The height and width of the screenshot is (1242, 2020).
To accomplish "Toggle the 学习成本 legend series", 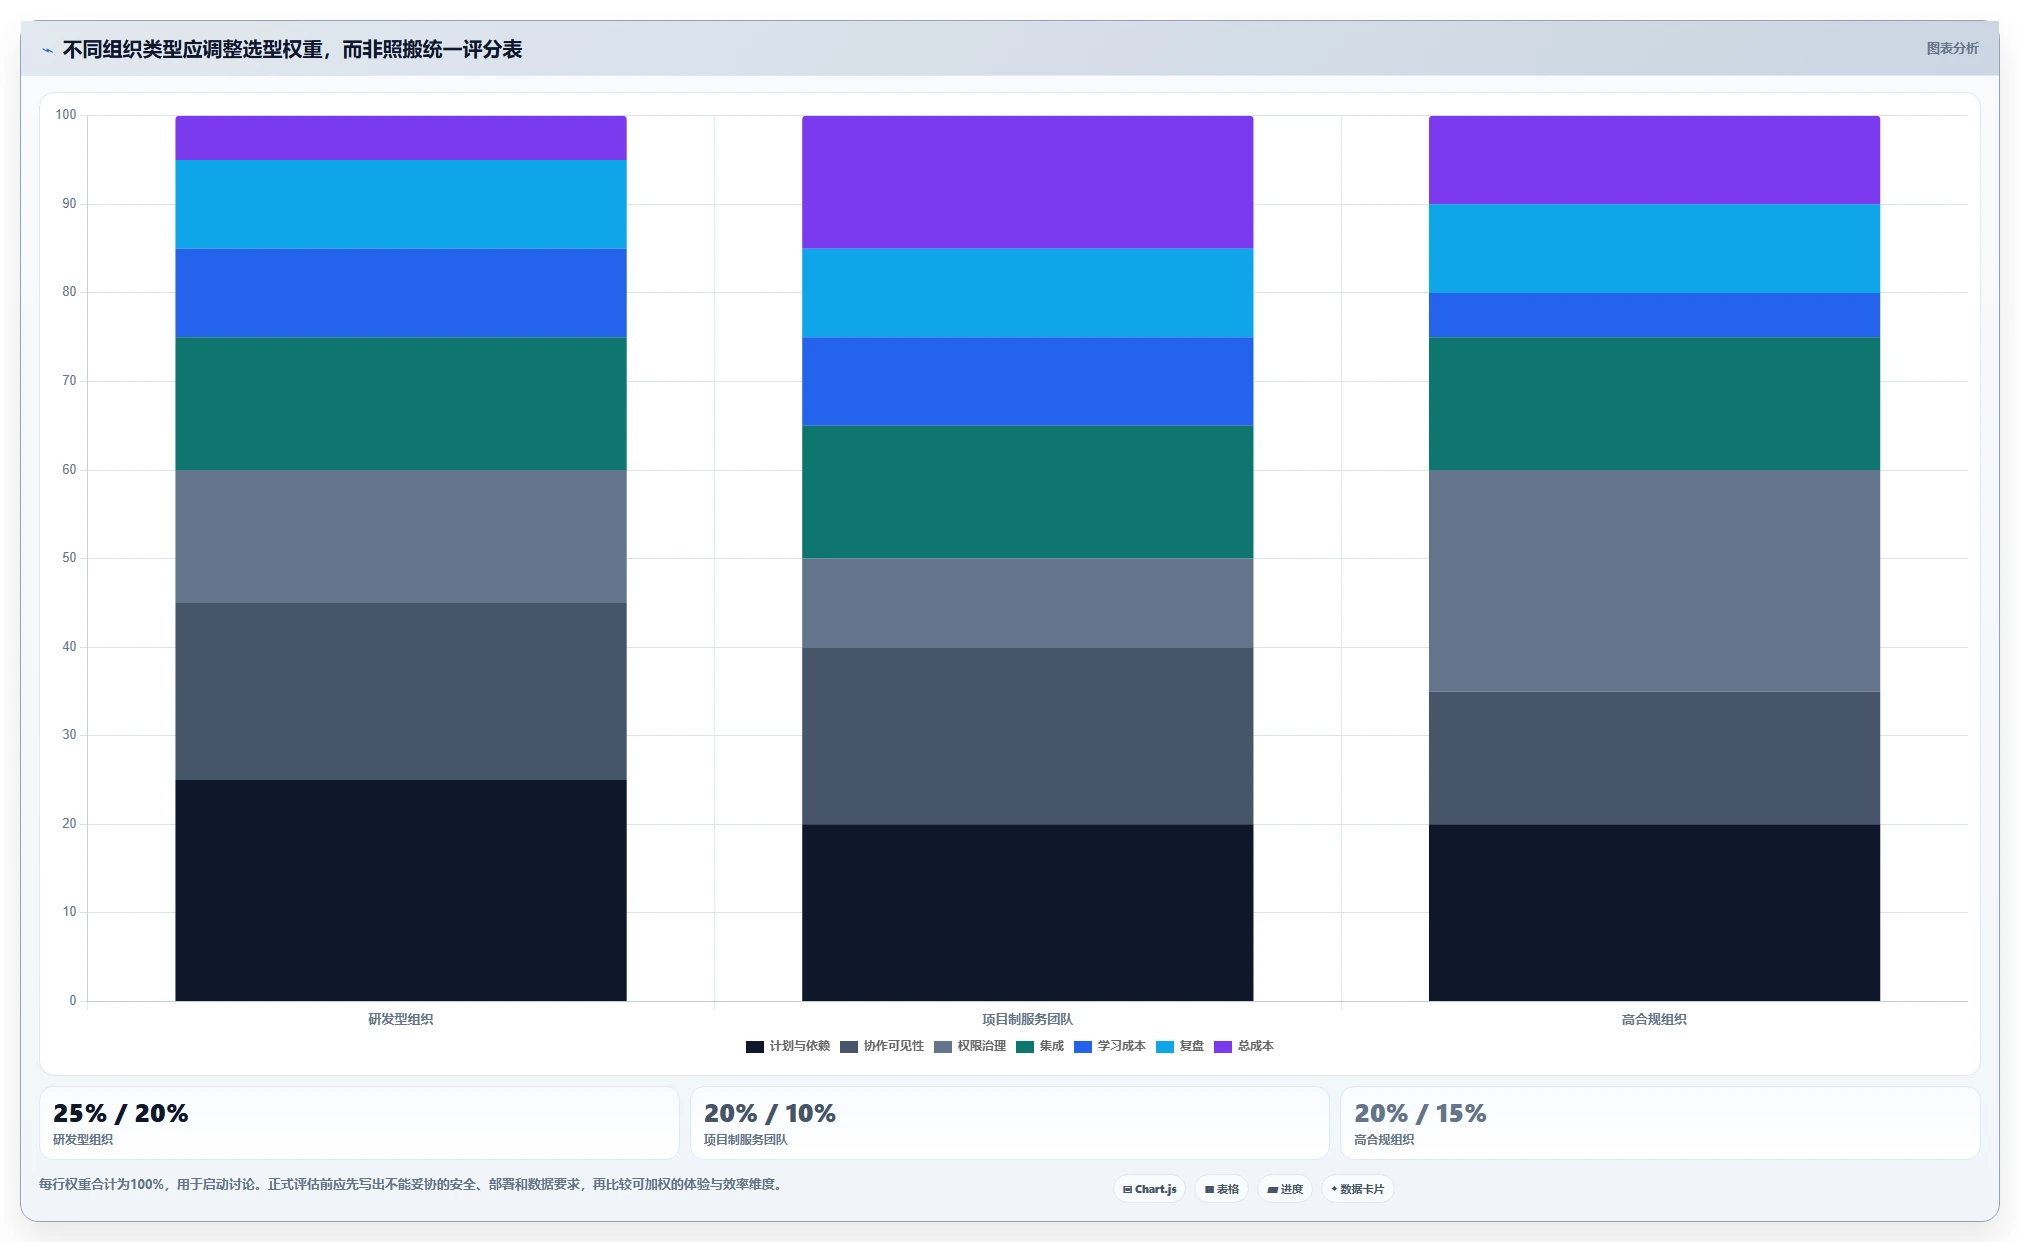I will coord(1110,1046).
